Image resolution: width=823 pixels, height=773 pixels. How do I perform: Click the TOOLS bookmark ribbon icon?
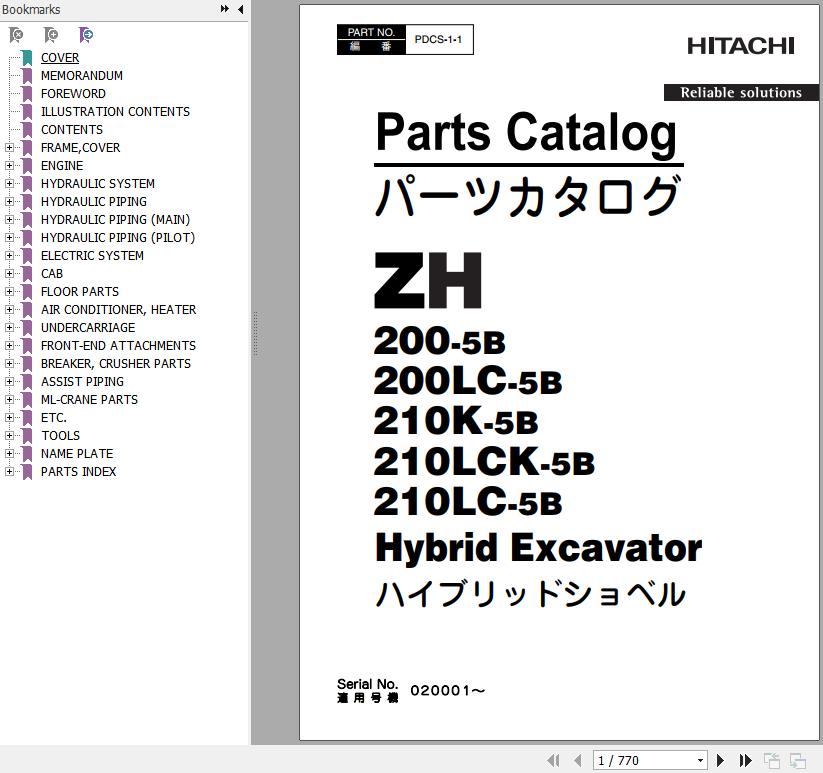click(27, 436)
